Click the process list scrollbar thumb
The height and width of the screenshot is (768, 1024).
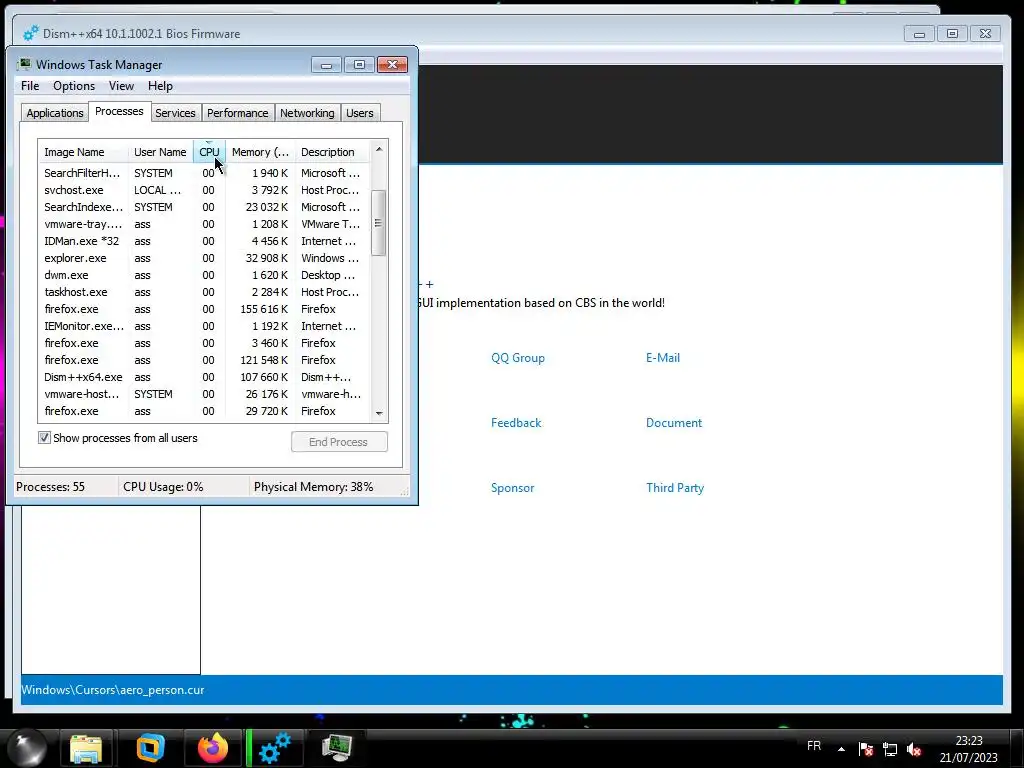coord(379,223)
